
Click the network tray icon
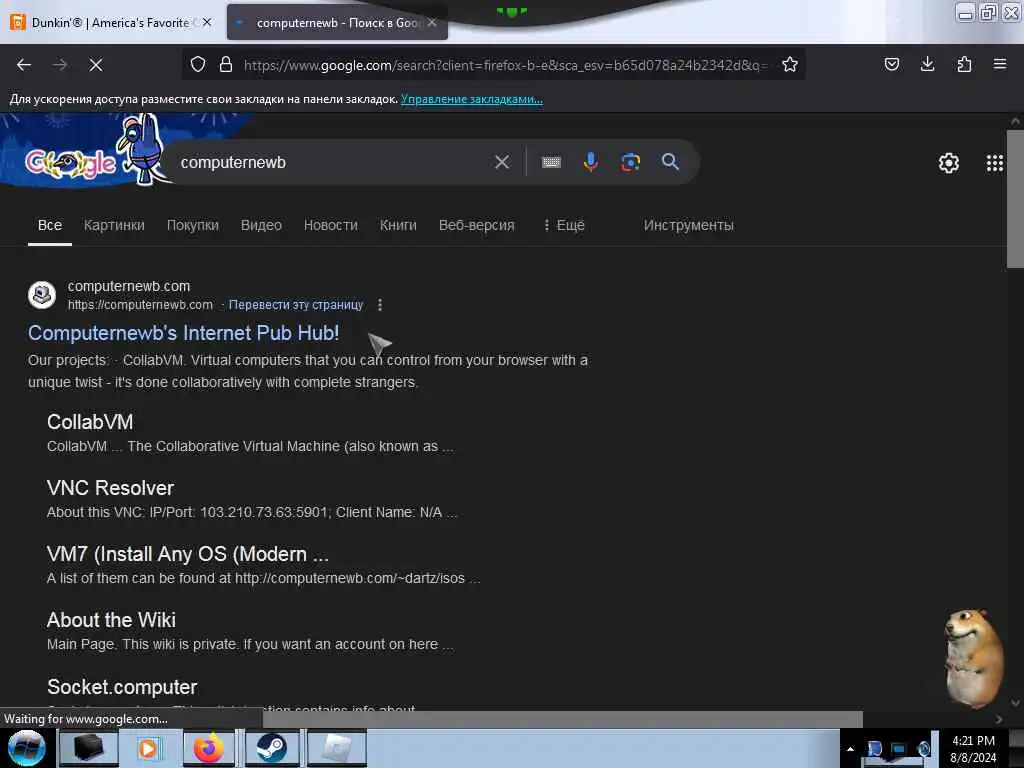[x=899, y=749]
